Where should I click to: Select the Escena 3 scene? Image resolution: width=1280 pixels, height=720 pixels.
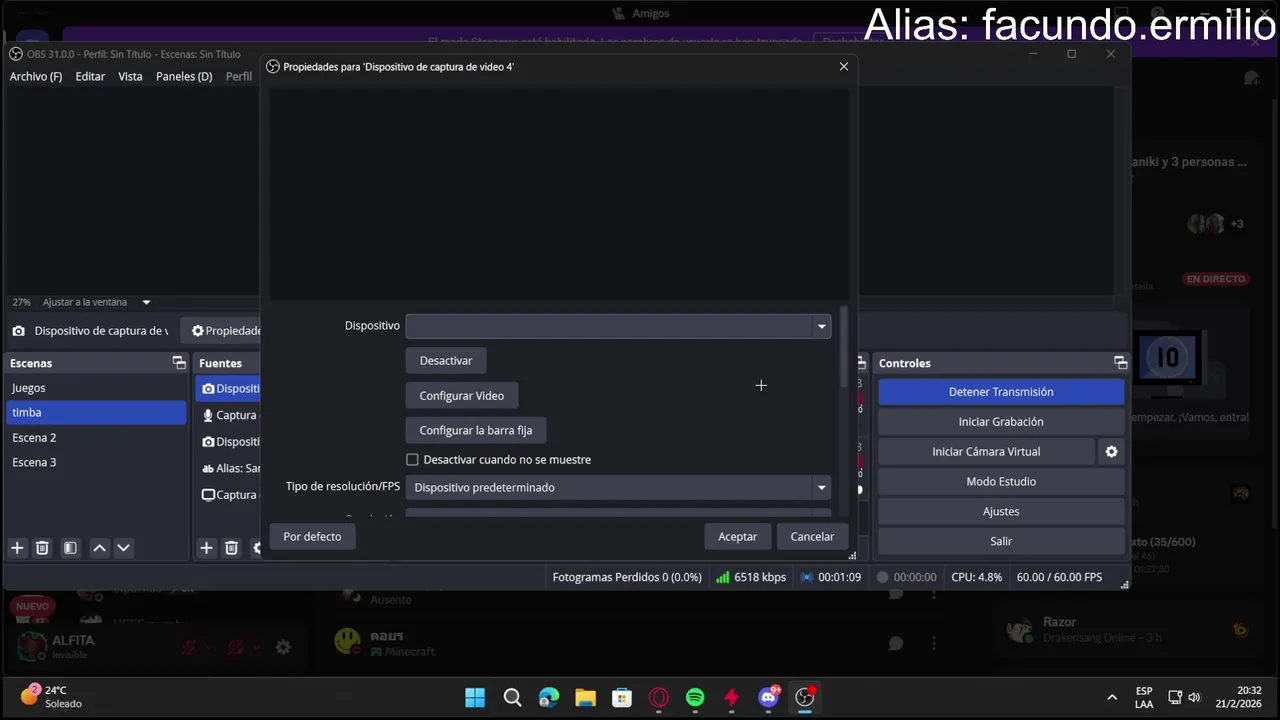click(x=97, y=463)
